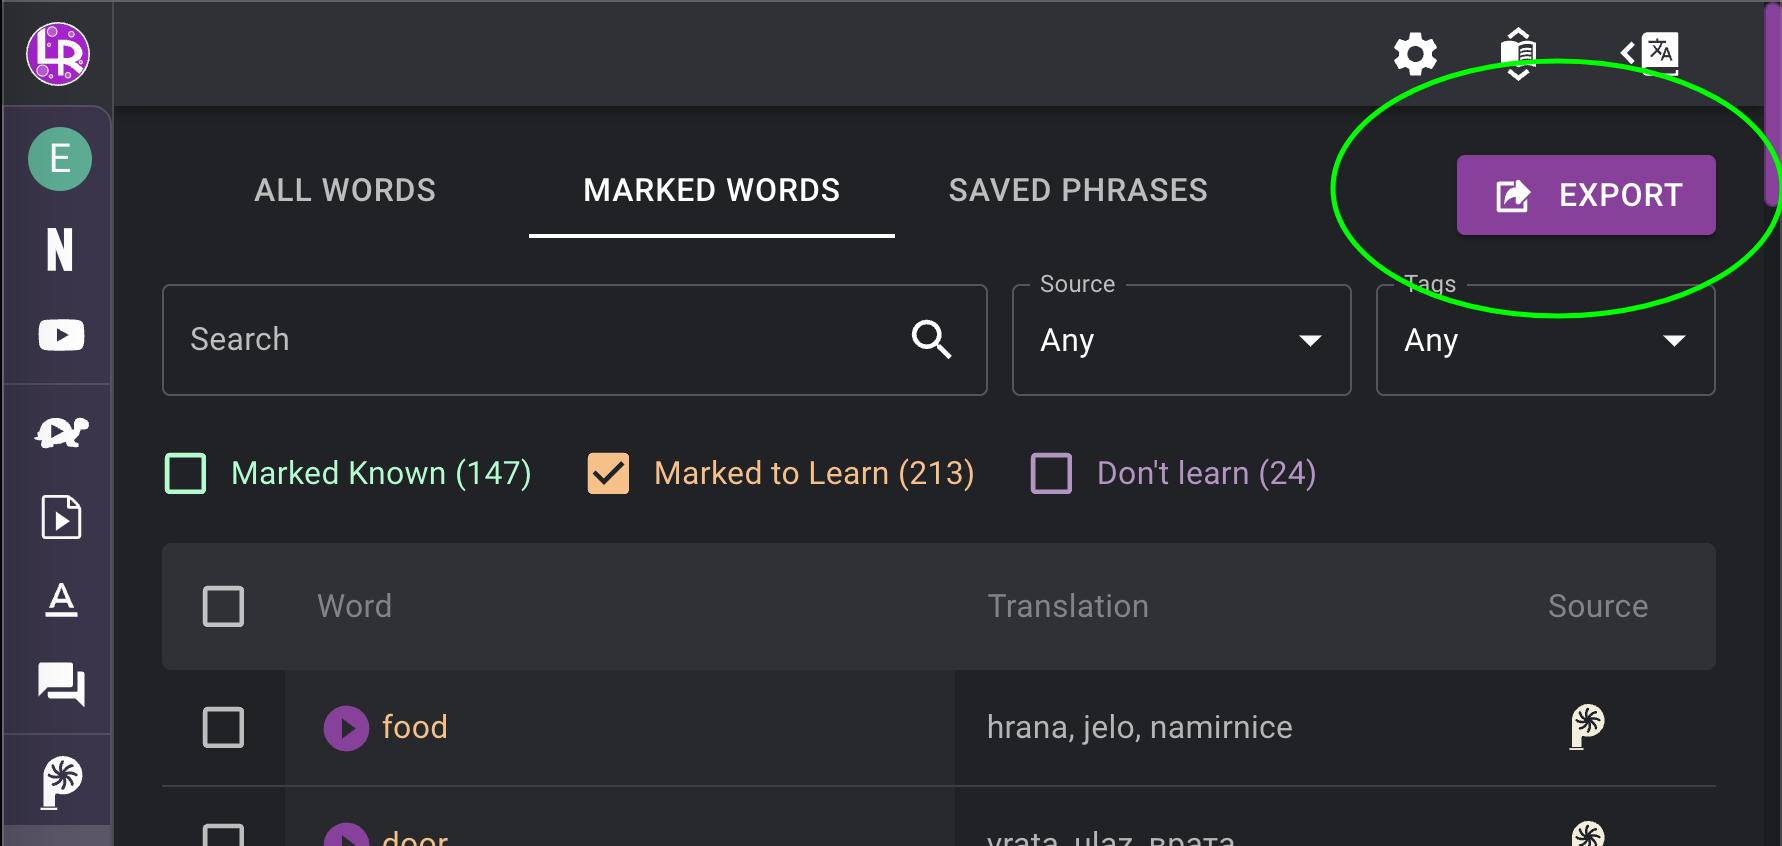1782x846 pixels.
Task: Tick the Don't learn (24) checkbox
Action: pos(1051,473)
